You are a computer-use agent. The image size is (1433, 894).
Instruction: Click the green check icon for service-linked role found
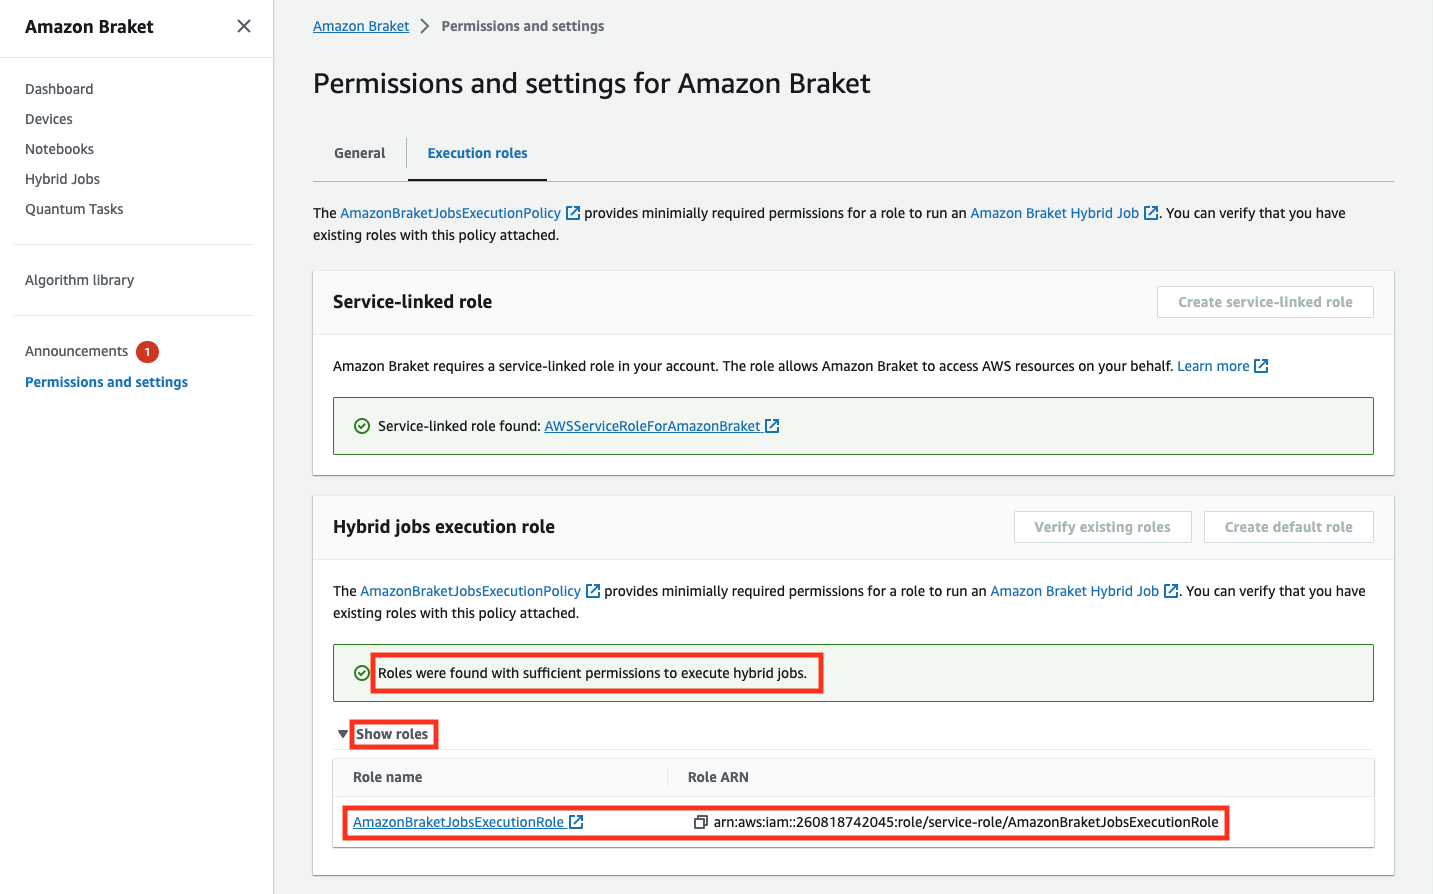(x=362, y=426)
